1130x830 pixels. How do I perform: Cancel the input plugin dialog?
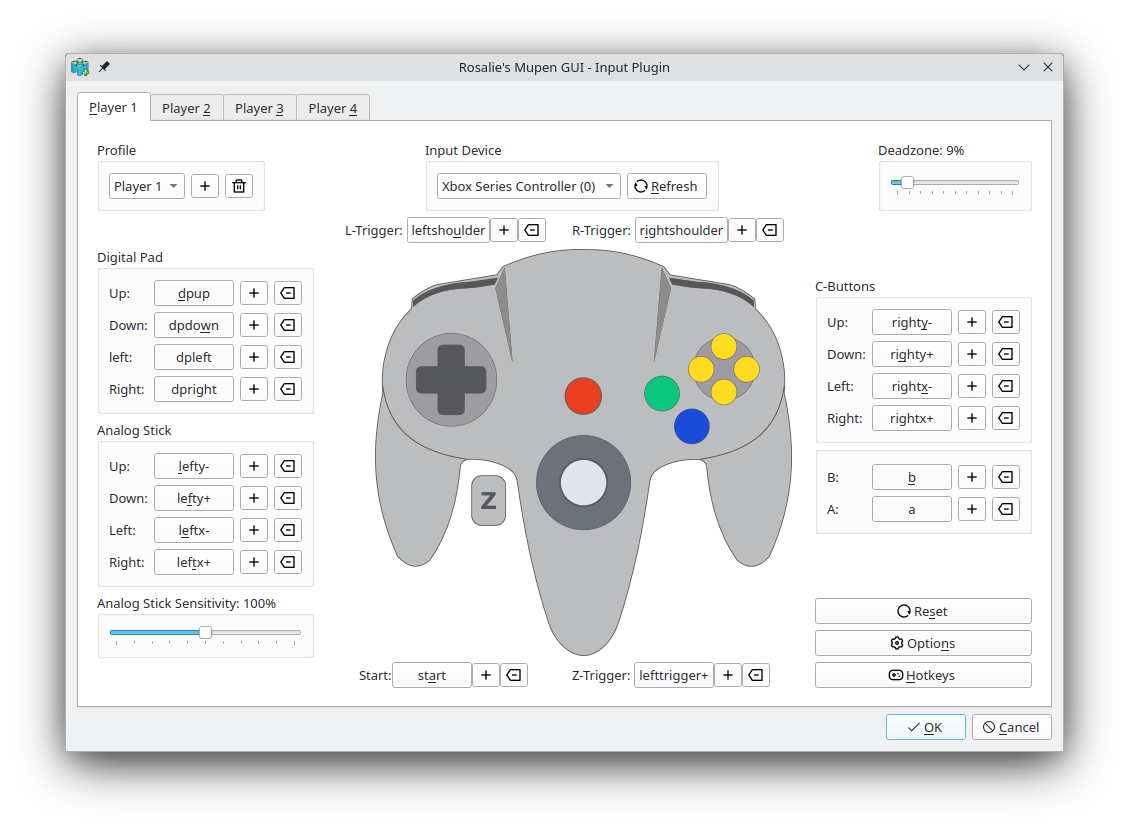[1012, 727]
